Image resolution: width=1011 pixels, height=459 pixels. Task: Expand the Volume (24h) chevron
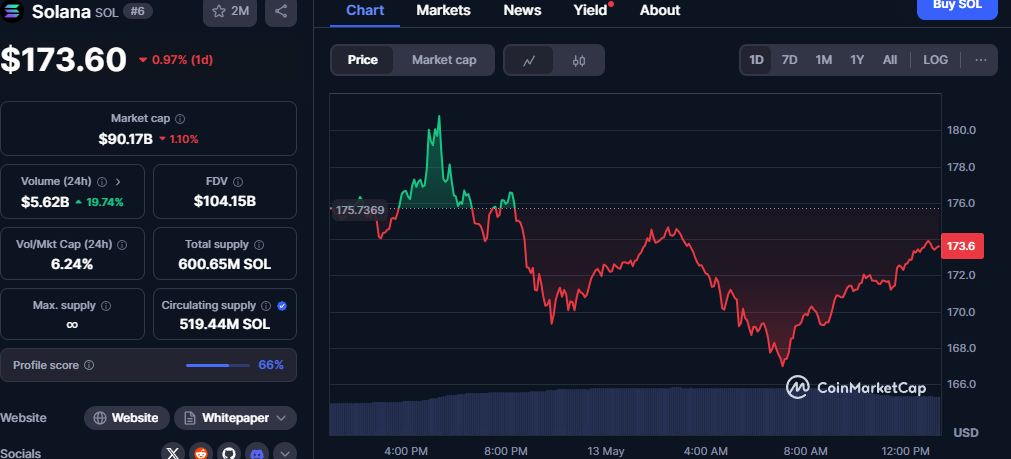click(118, 182)
